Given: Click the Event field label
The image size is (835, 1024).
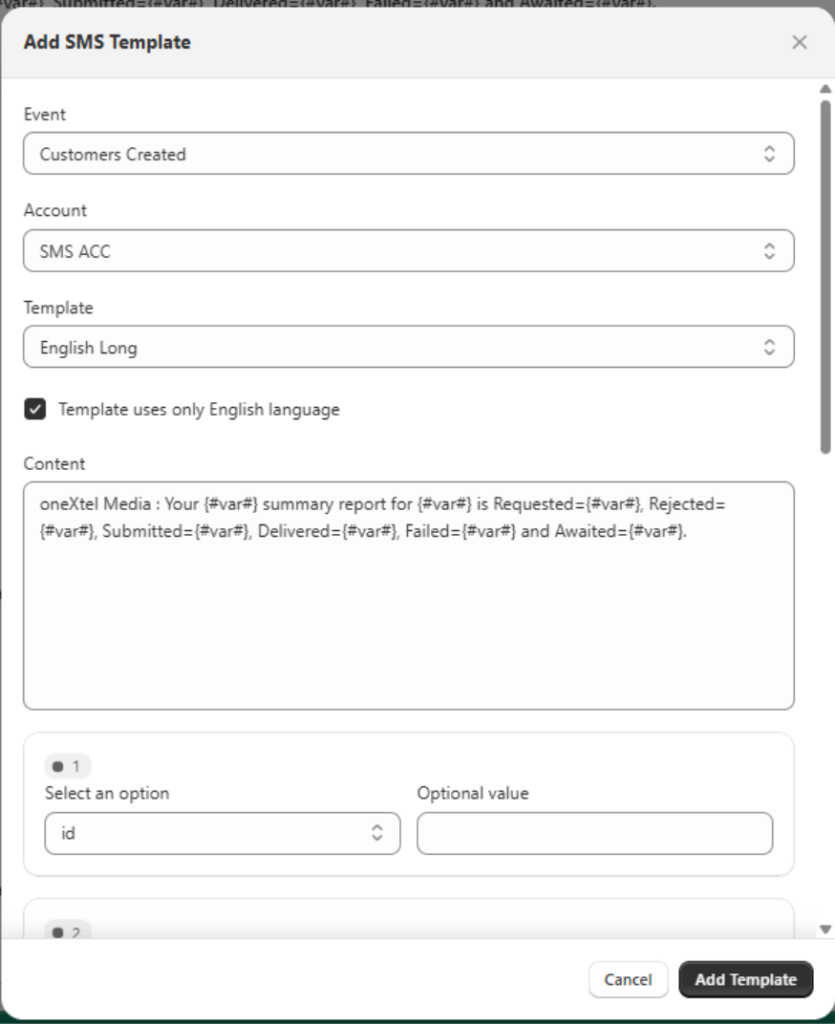Looking at the screenshot, I should [x=45, y=114].
